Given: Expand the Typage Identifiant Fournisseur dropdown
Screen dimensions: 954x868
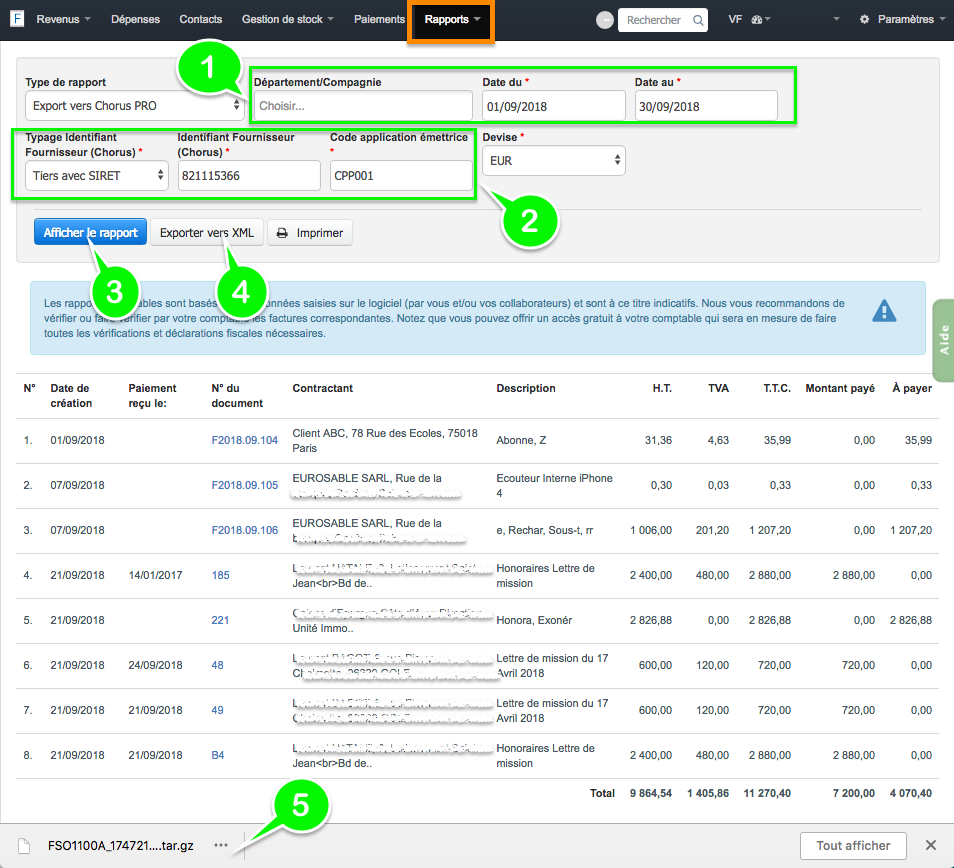Looking at the screenshot, I should (97, 176).
